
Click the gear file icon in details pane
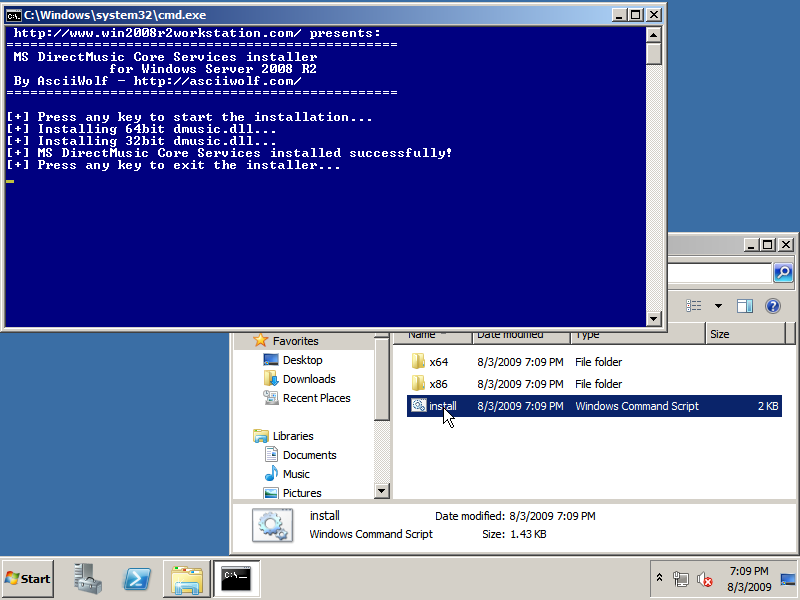[272, 526]
